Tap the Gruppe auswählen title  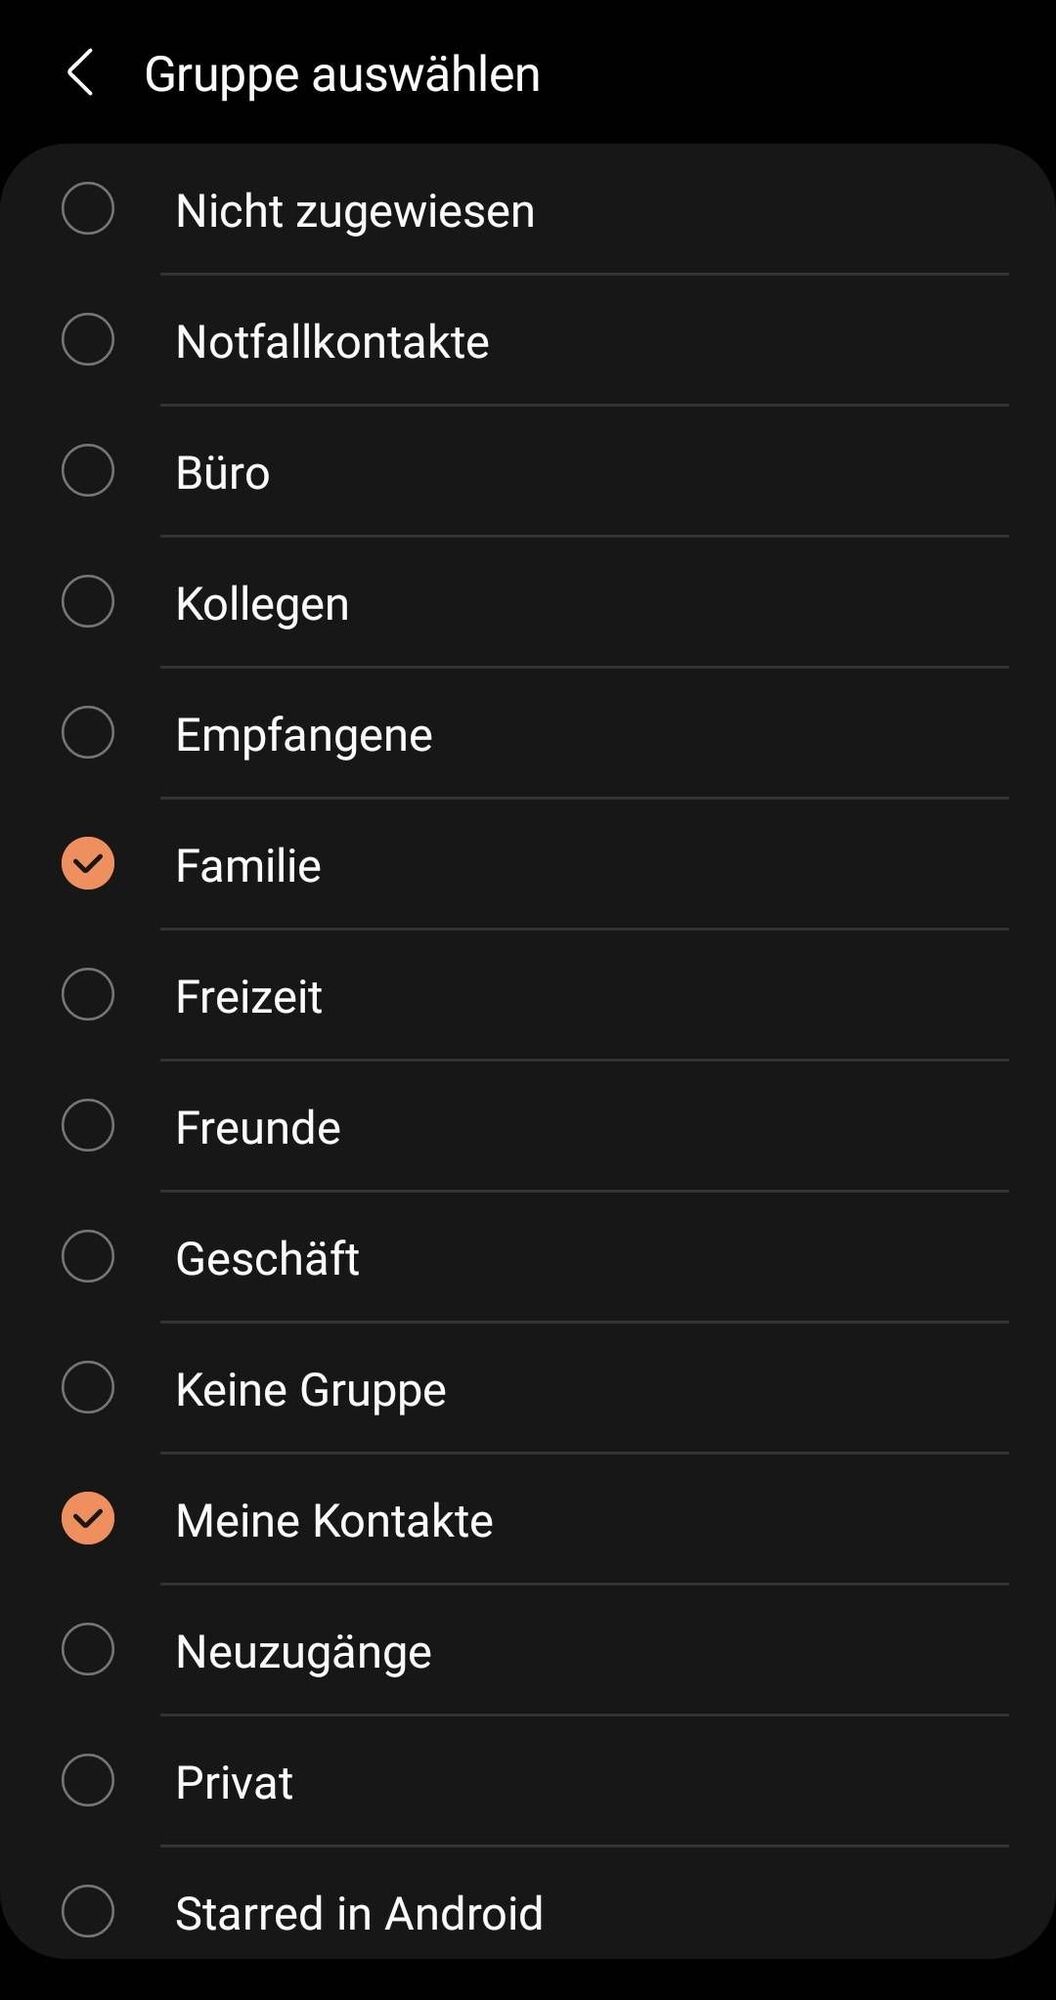click(342, 74)
